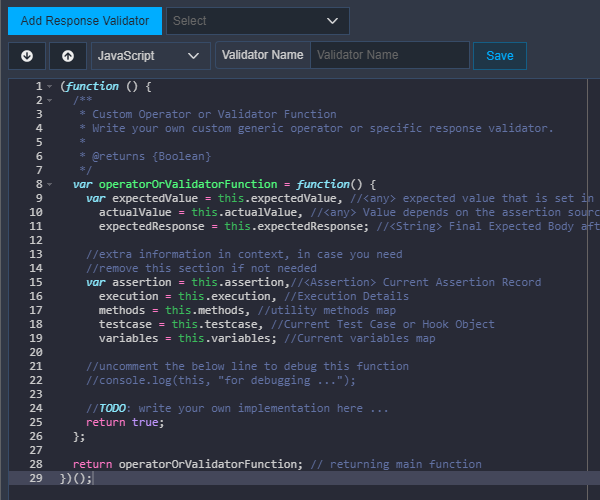Click the '@returns {Boolean}' comment
Screen dimensions: 600x500
151,156
